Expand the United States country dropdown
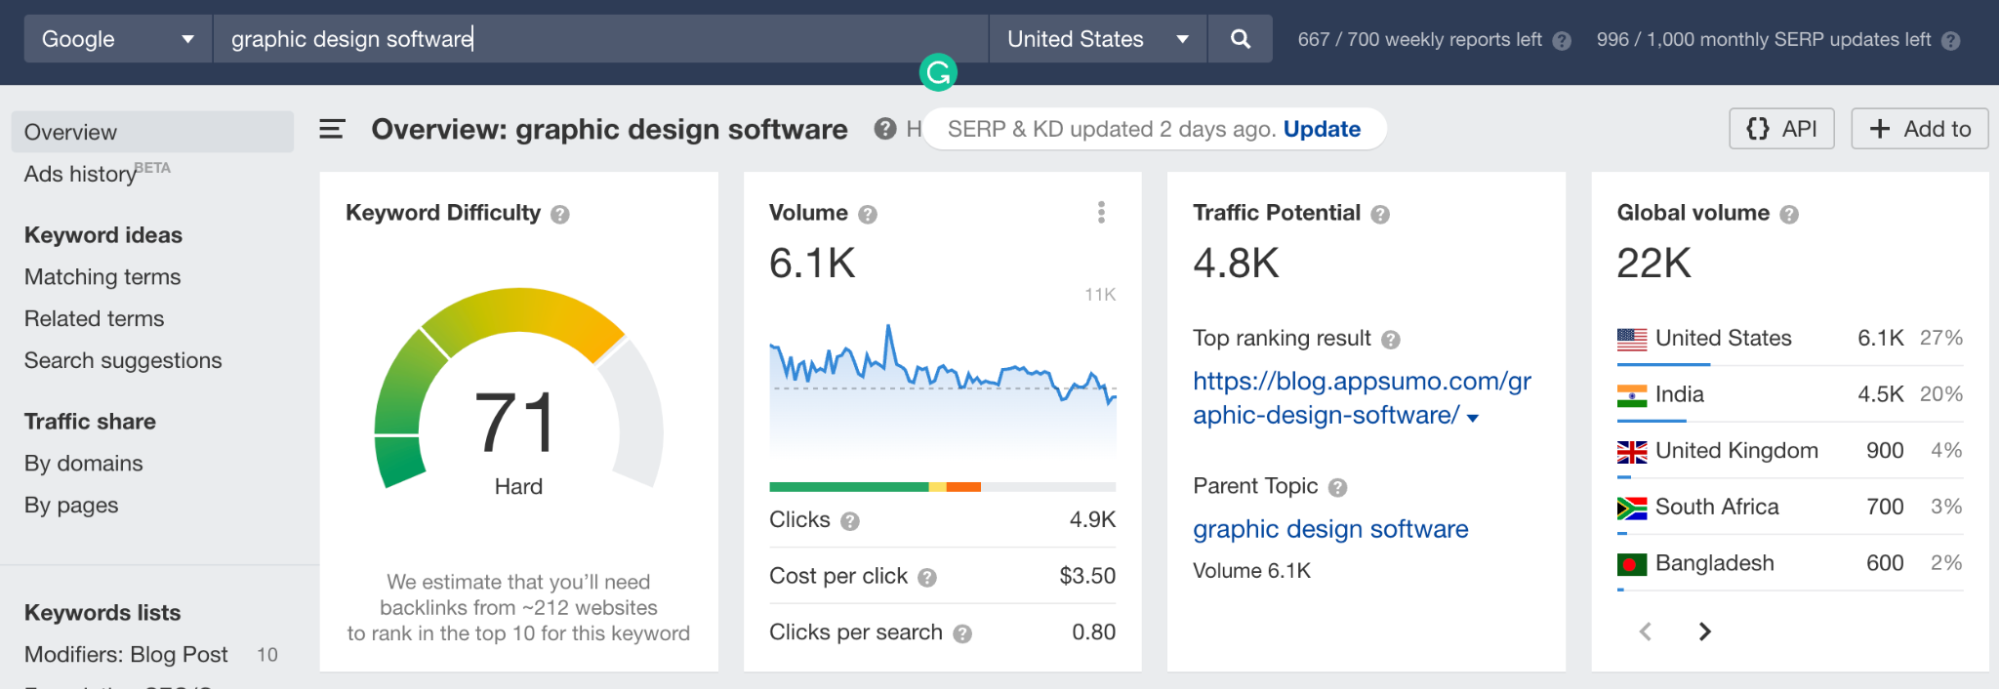 pyautogui.click(x=1097, y=39)
